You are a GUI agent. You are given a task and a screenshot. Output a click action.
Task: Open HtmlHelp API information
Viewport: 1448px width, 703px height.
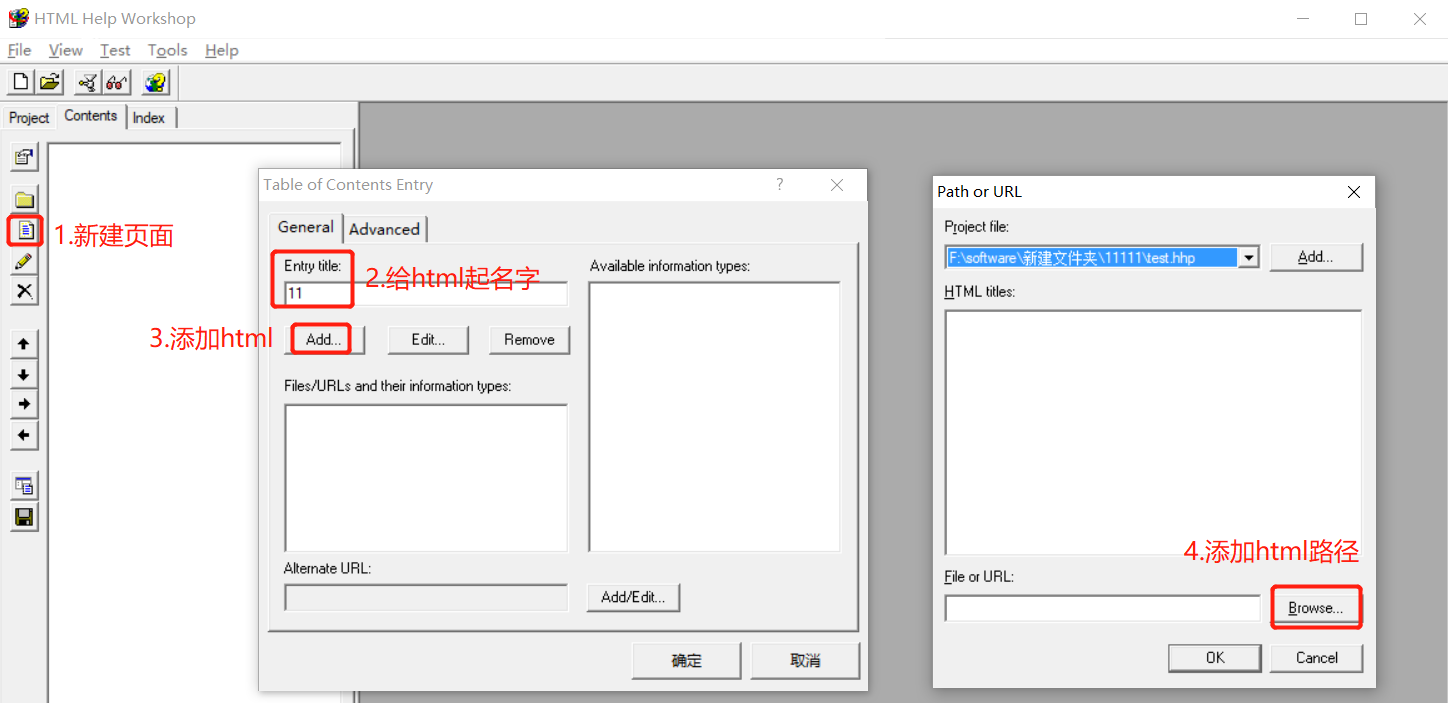pyautogui.click(x=155, y=82)
